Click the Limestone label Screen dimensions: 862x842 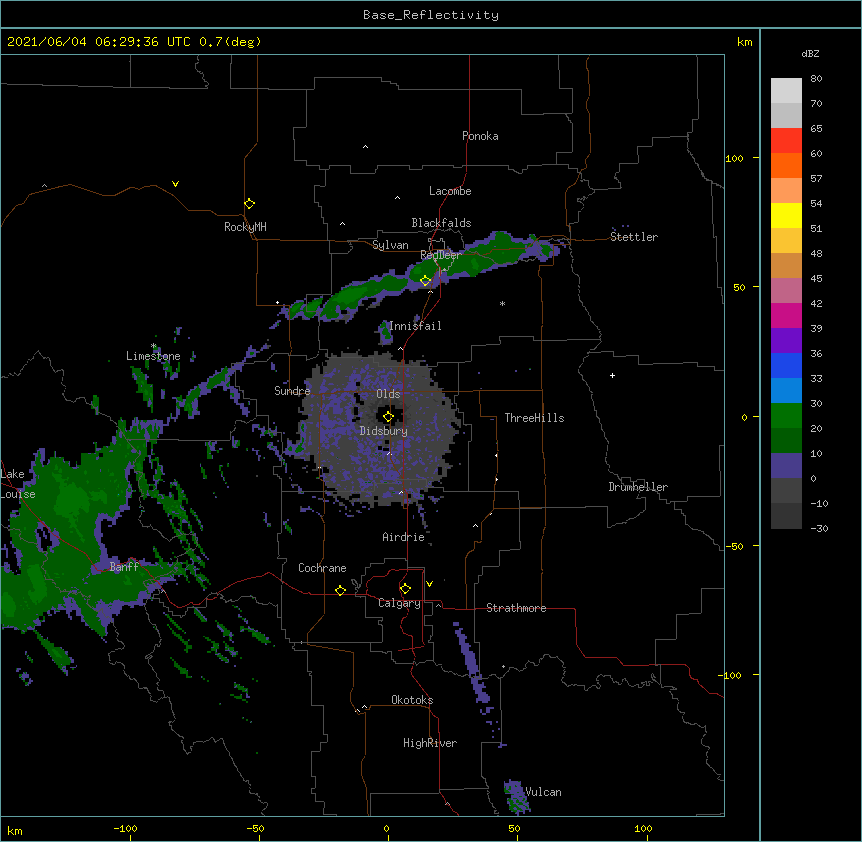pos(153,356)
